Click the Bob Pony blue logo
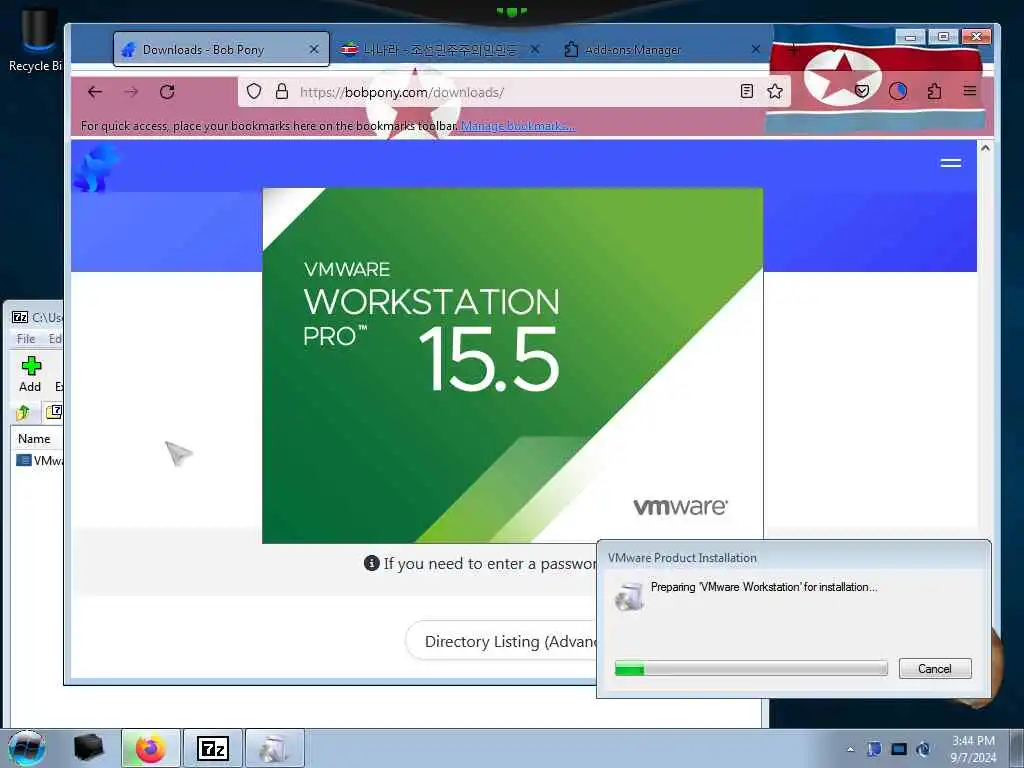 (96, 168)
